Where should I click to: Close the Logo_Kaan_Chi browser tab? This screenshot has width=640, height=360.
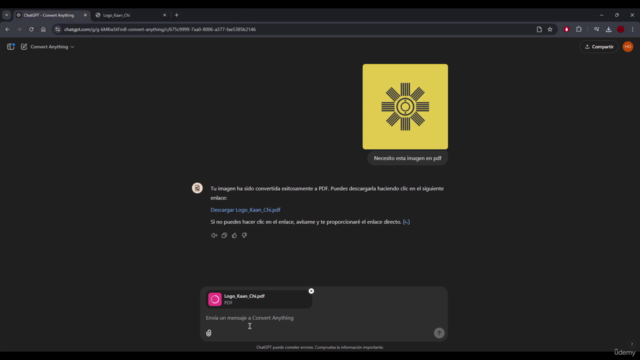pyautogui.click(x=164, y=15)
